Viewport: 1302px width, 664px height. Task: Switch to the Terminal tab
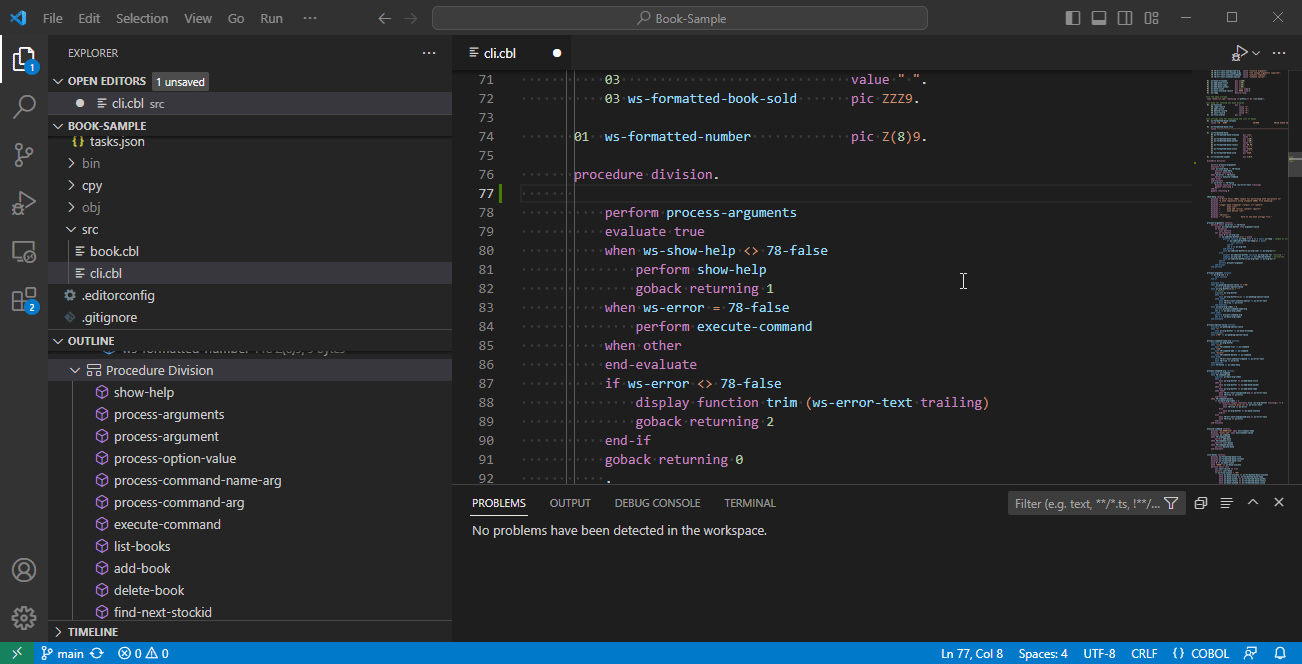pyautogui.click(x=750, y=503)
